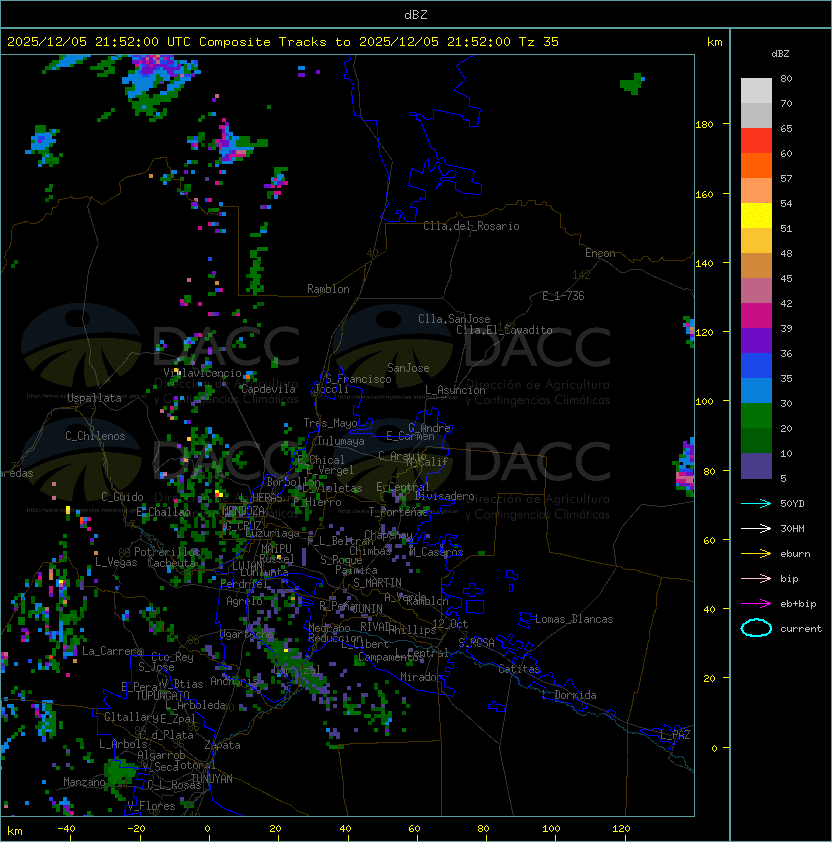Pick the magenta swatch in dBZ scale
Image resolution: width=832 pixels, height=842 pixels.
756,316
